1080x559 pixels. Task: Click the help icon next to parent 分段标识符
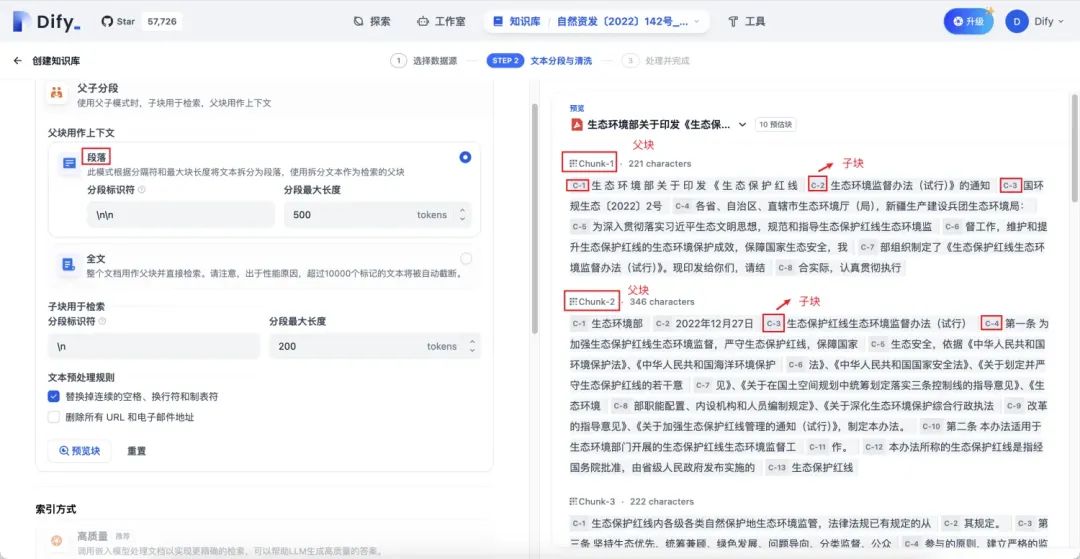[x=141, y=190]
